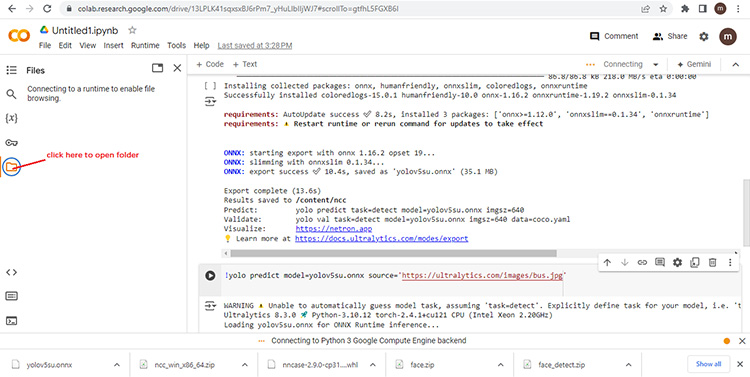The image size is (750, 377).
Task: Open the Tools menu
Action: pos(176,45)
